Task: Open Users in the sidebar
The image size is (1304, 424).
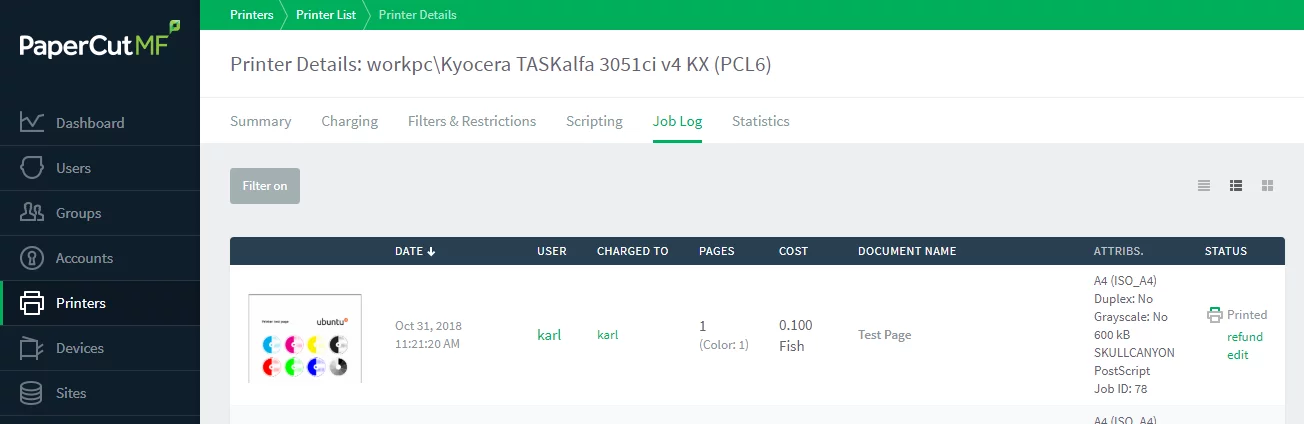Action: [x=100, y=168]
